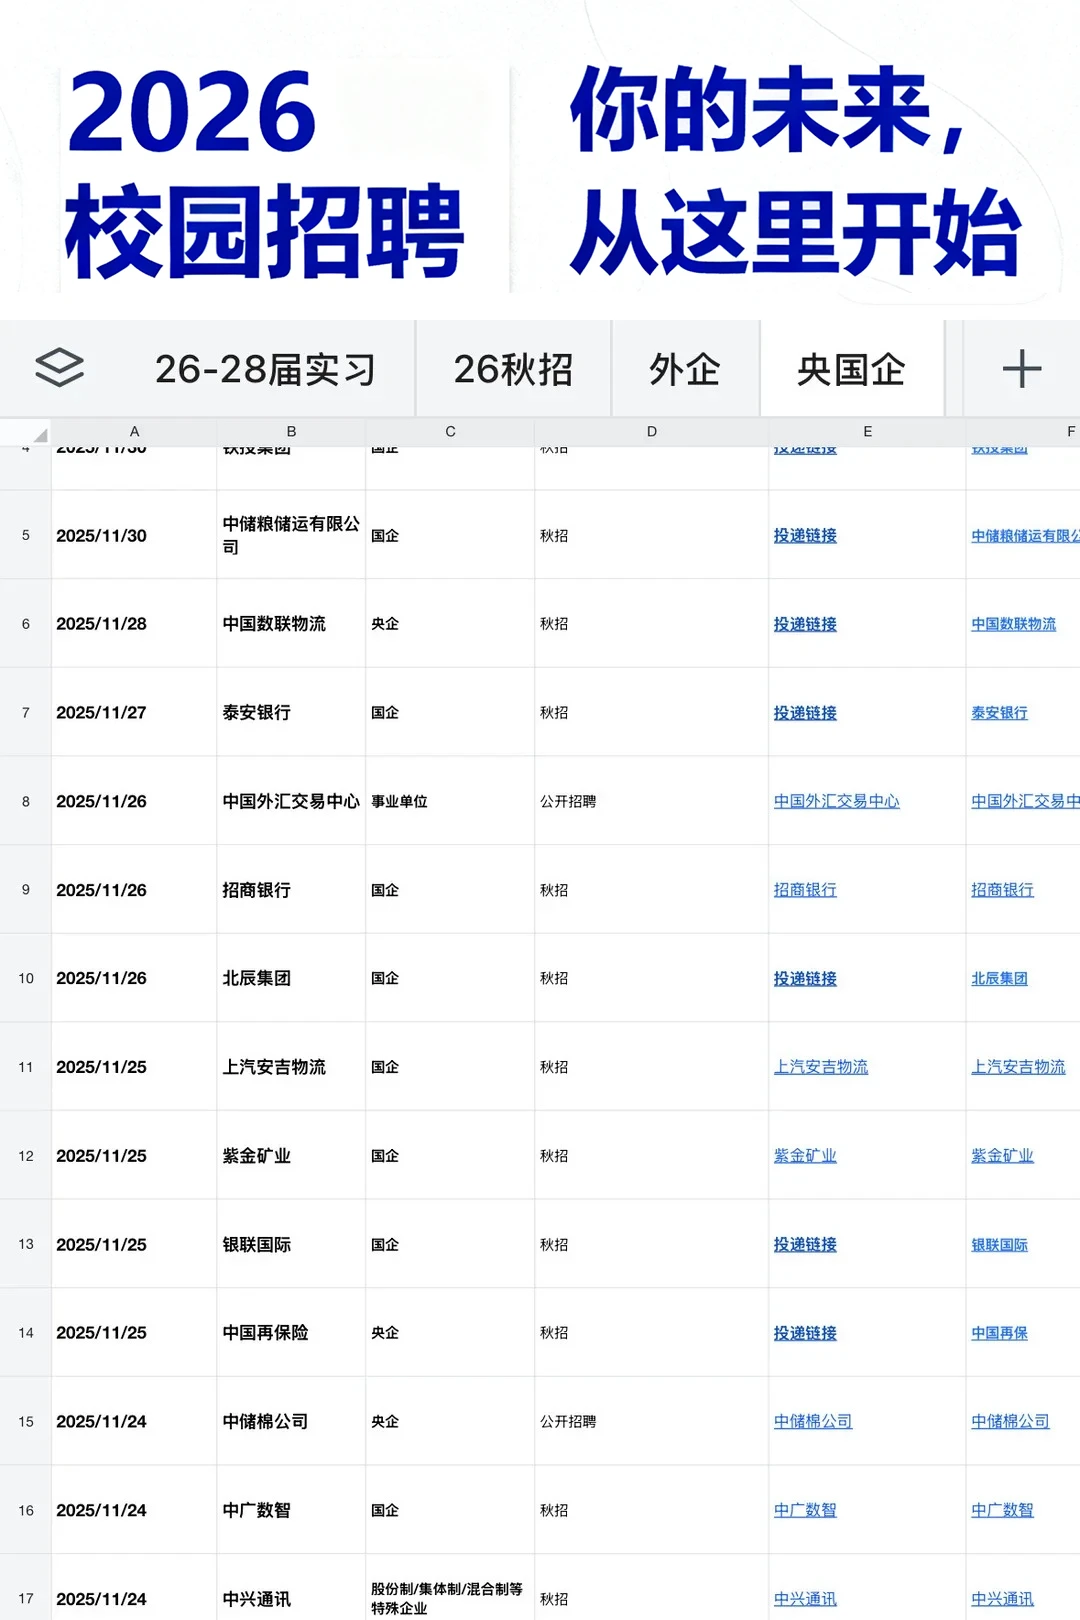Open 中兴通讯 link in column E
This screenshot has height=1620, width=1080.
[805, 1599]
